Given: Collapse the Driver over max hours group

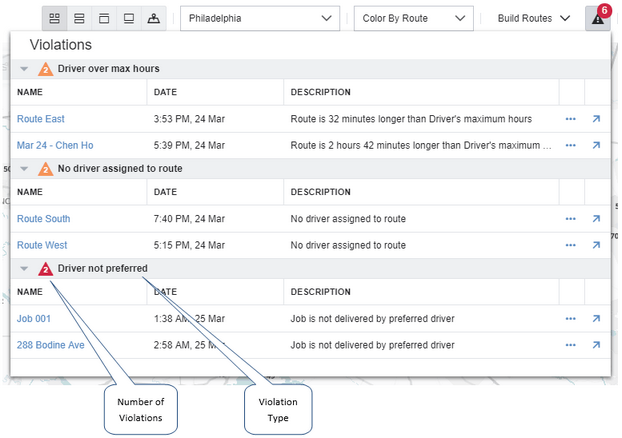Looking at the screenshot, I should [24, 69].
